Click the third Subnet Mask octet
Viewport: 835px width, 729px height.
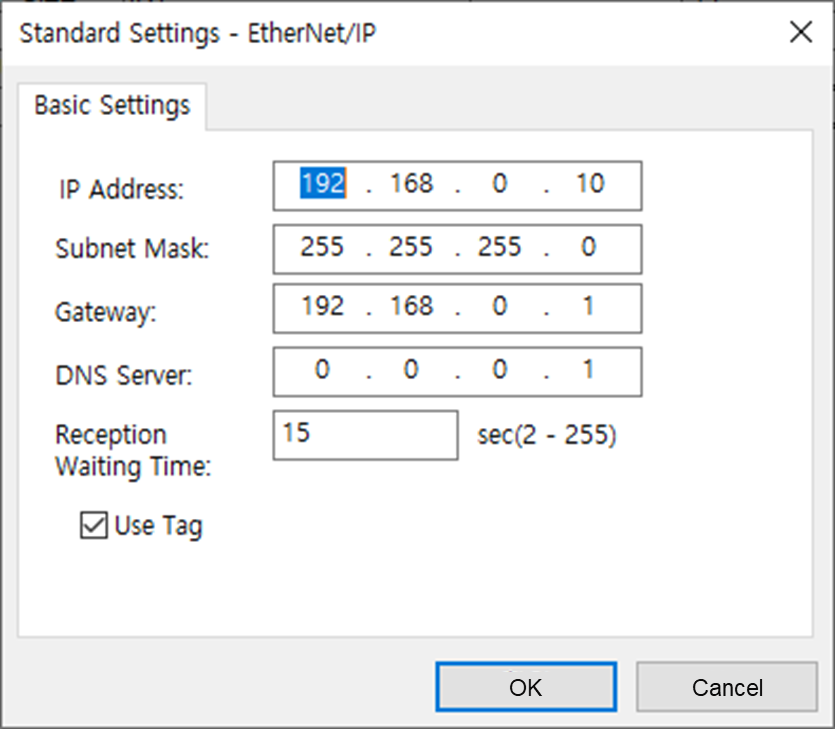(x=499, y=248)
